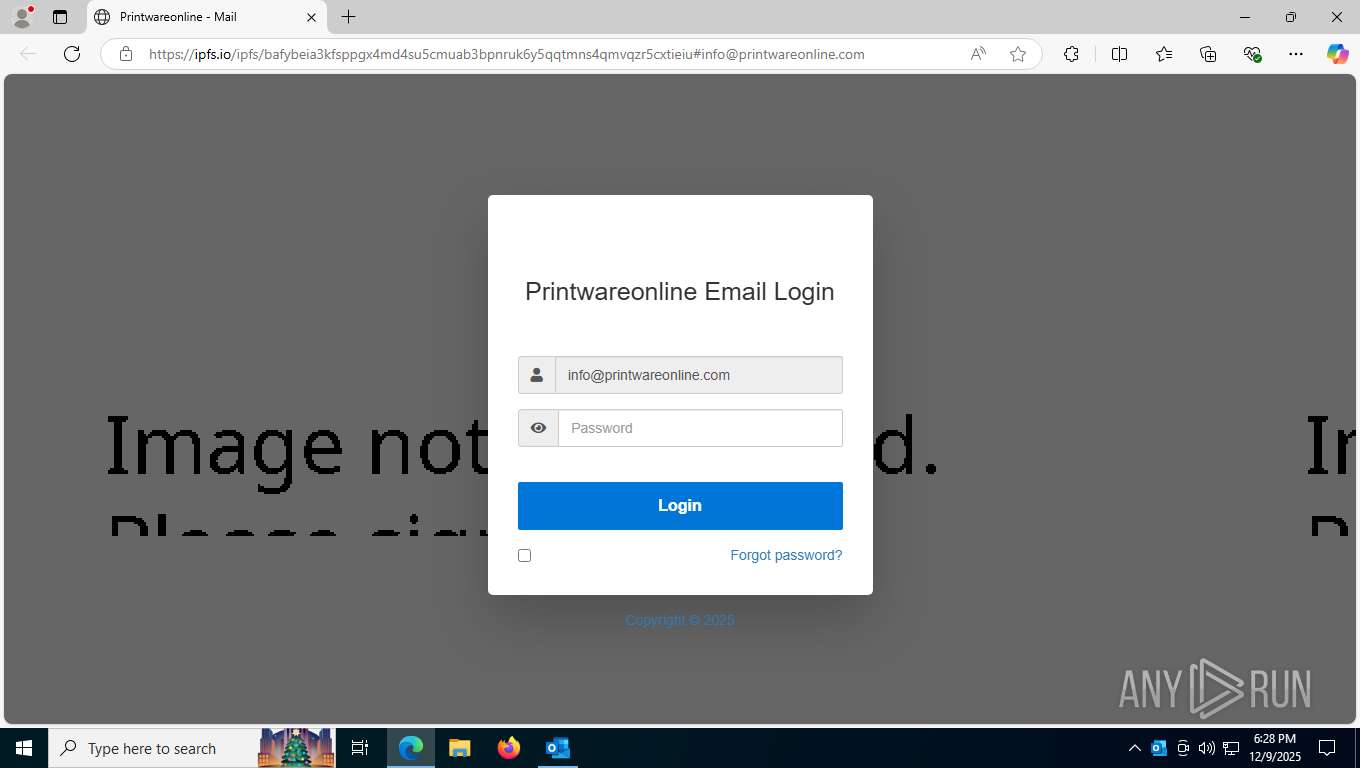The width and height of the screenshot is (1360, 768).
Task: Click into the Password field
Action: click(x=700, y=428)
